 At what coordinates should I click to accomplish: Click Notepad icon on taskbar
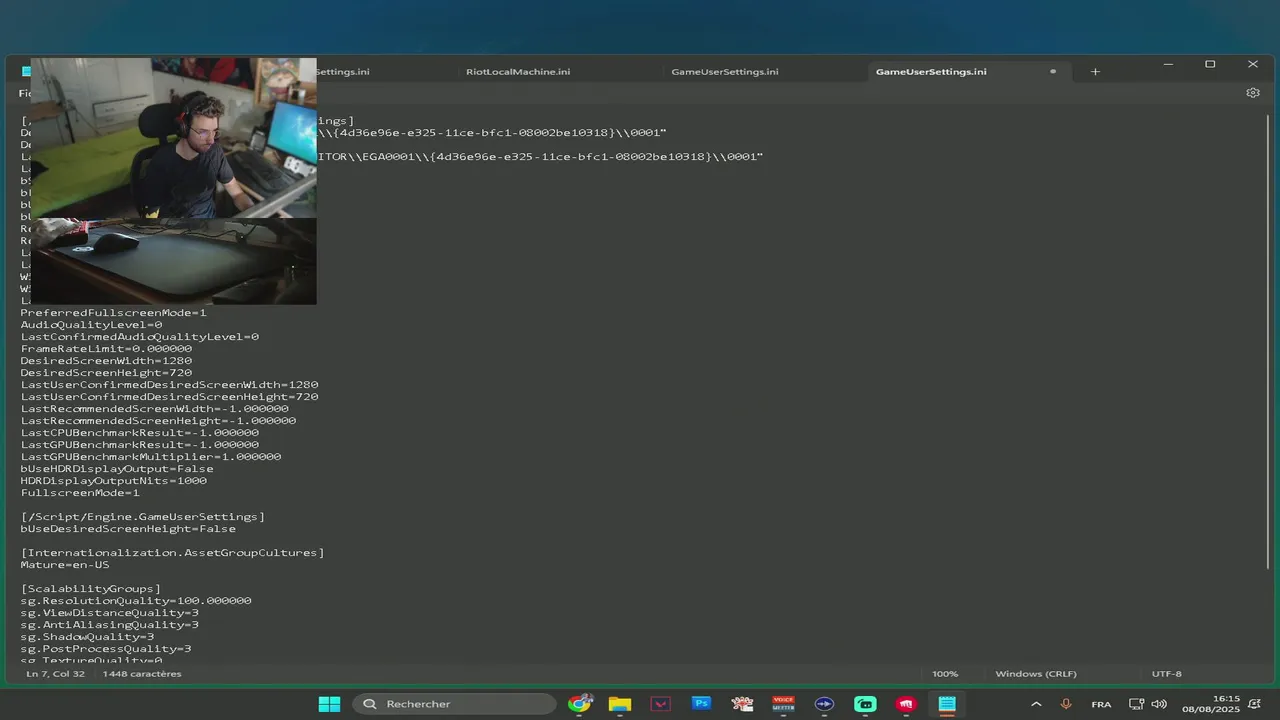(947, 704)
